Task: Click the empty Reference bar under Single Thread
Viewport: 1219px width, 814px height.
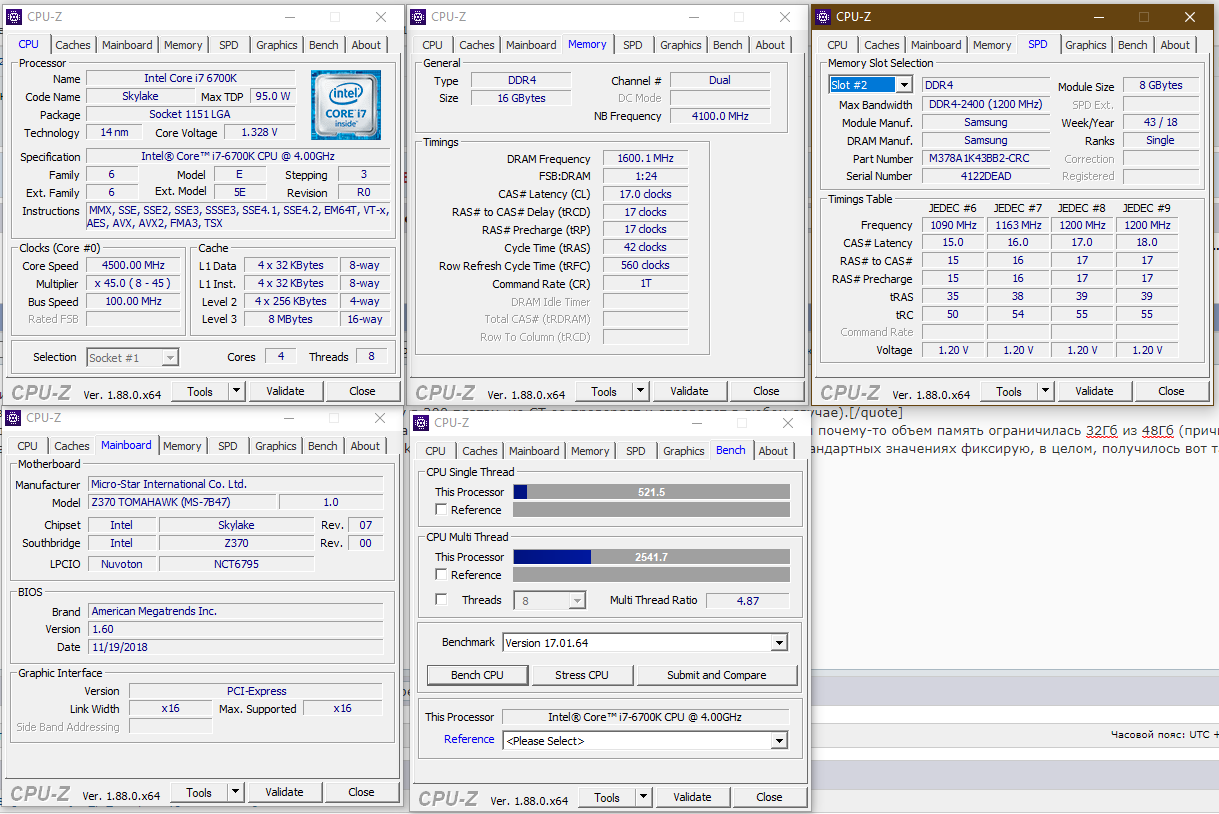Action: [651, 510]
